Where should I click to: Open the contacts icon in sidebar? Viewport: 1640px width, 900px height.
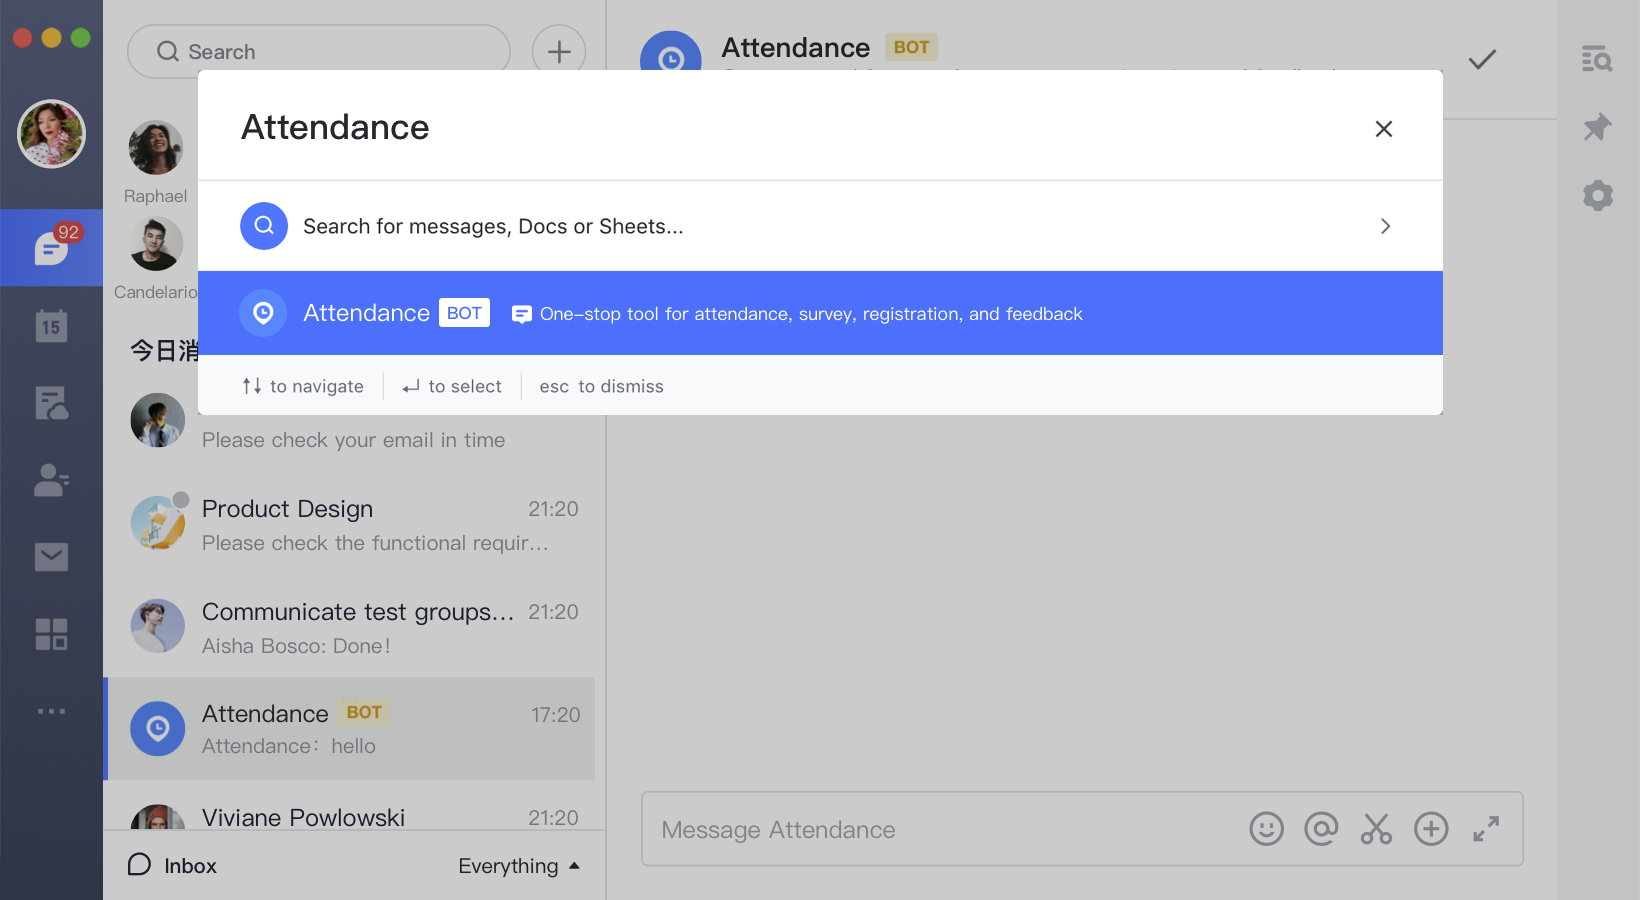51,480
